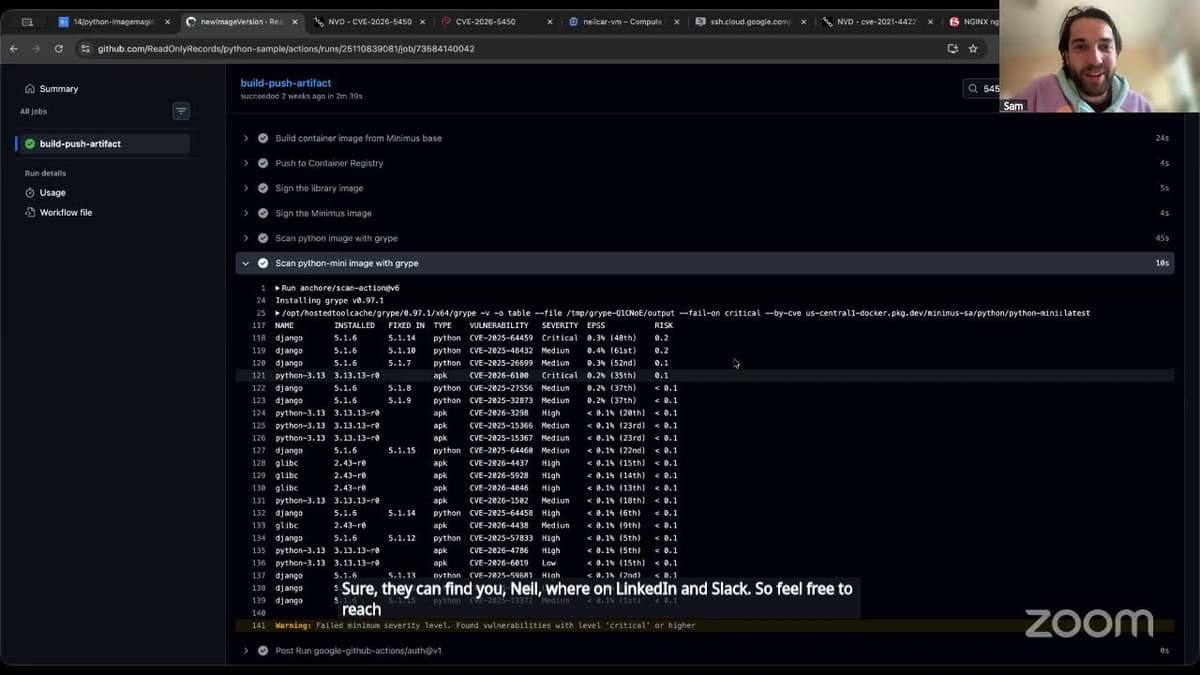Click the file icon beside Workflow file
Image resolution: width=1200 pixels, height=675 pixels.
(x=30, y=212)
